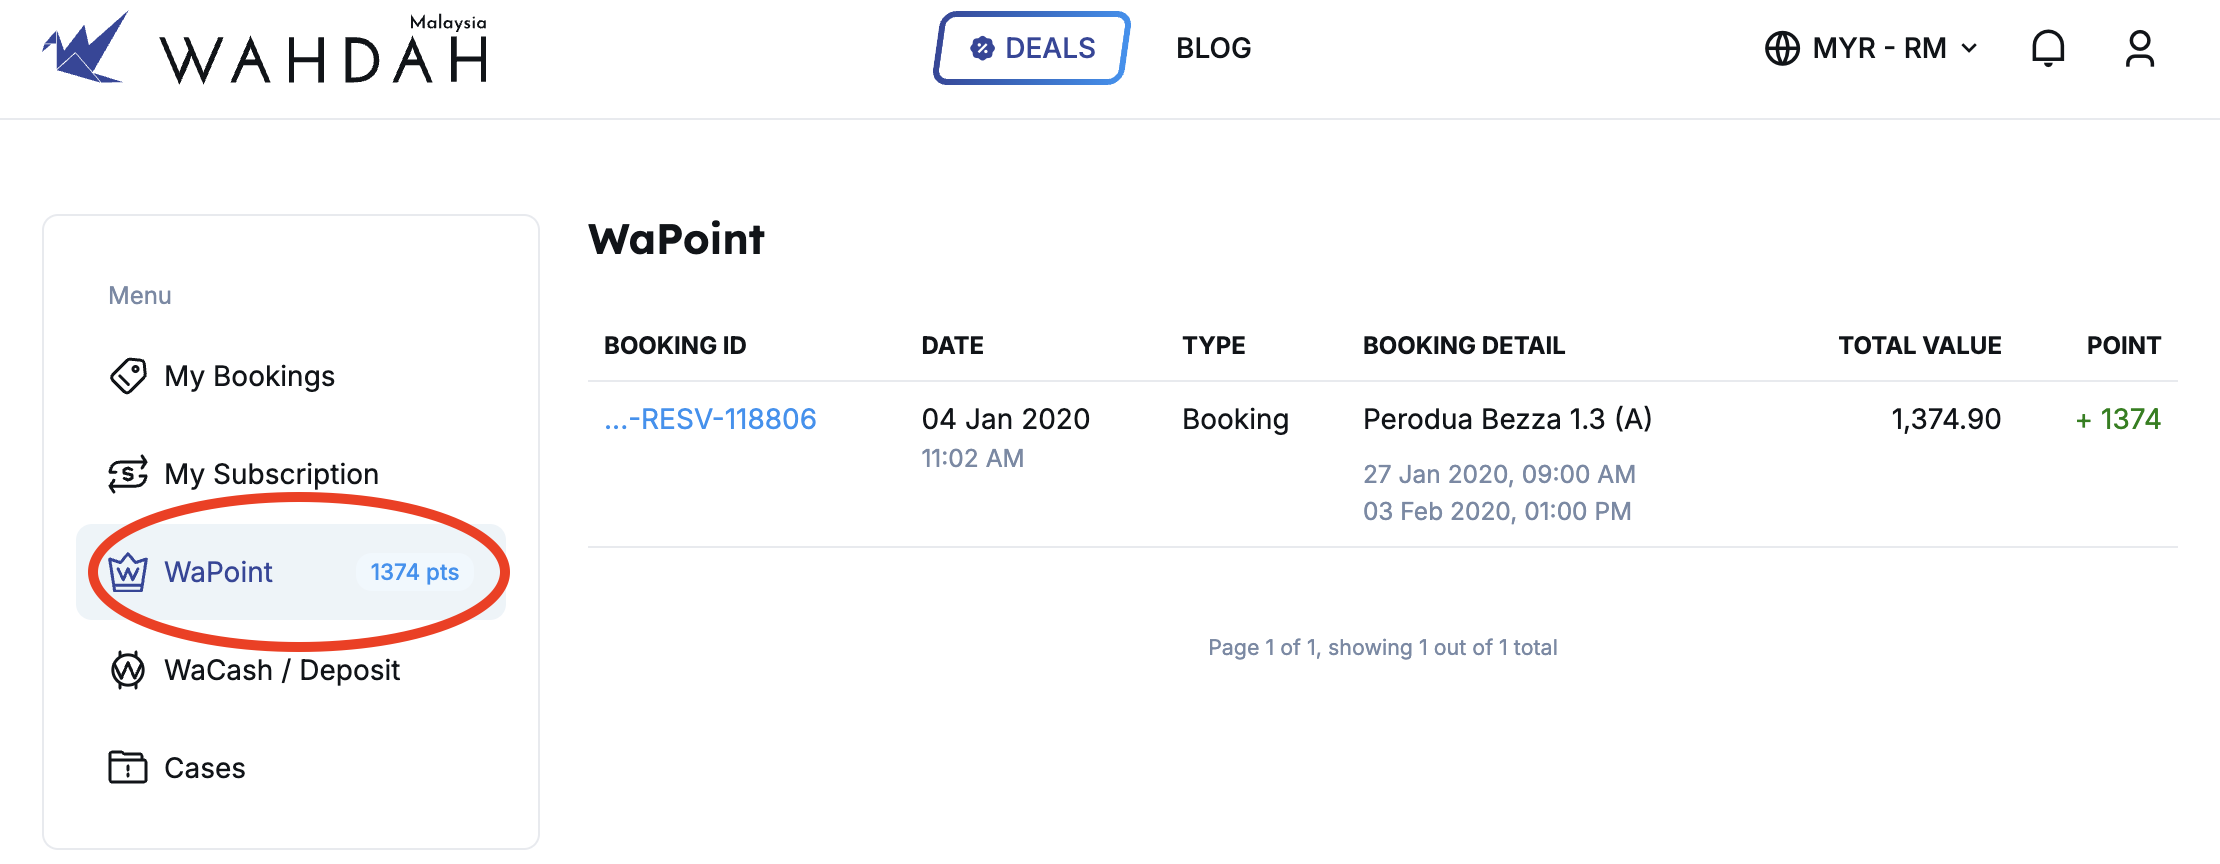Open the DEALS button
This screenshot has width=2220, height=864.
pos(1032,48)
